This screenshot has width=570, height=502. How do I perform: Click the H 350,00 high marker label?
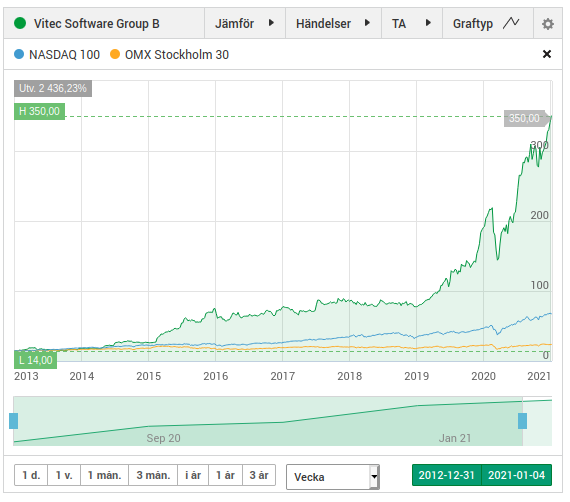[39, 111]
